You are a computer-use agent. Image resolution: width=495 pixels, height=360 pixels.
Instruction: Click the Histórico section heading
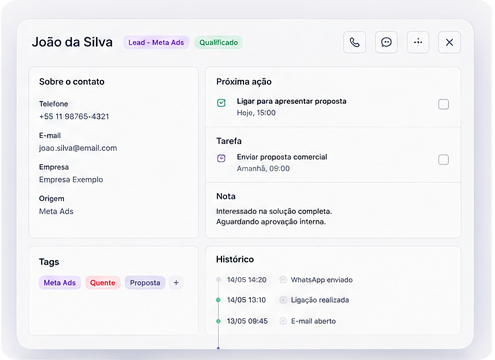pos(235,259)
